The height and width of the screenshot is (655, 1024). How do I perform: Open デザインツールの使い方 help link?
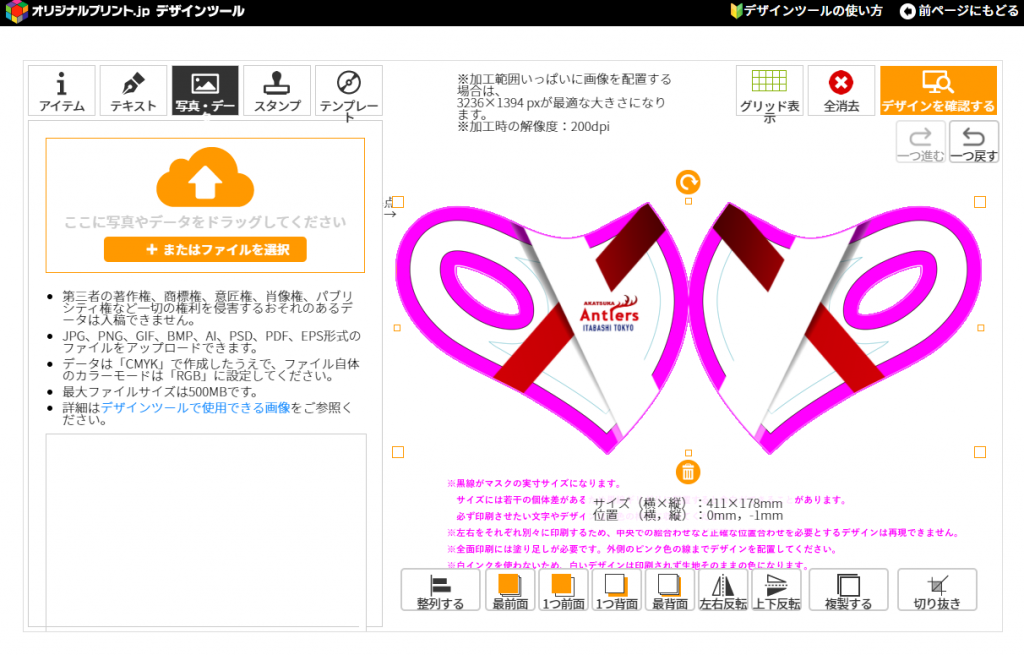[807, 11]
